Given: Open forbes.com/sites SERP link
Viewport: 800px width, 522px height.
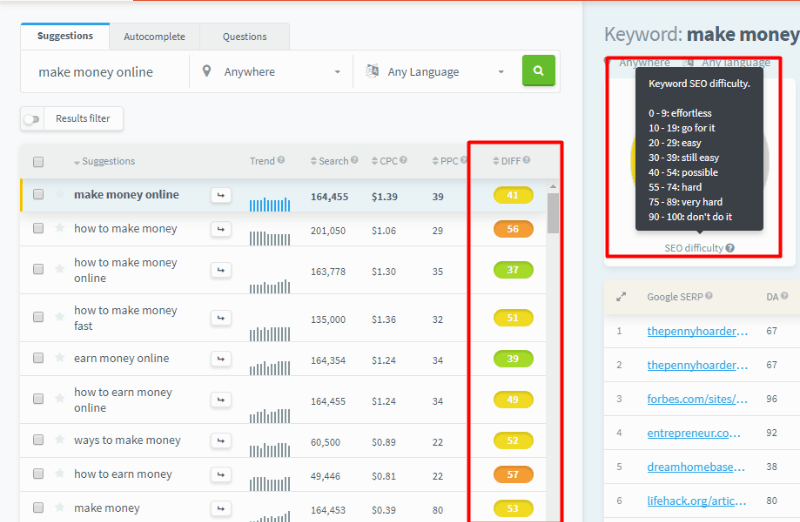Looking at the screenshot, I should point(697,399).
